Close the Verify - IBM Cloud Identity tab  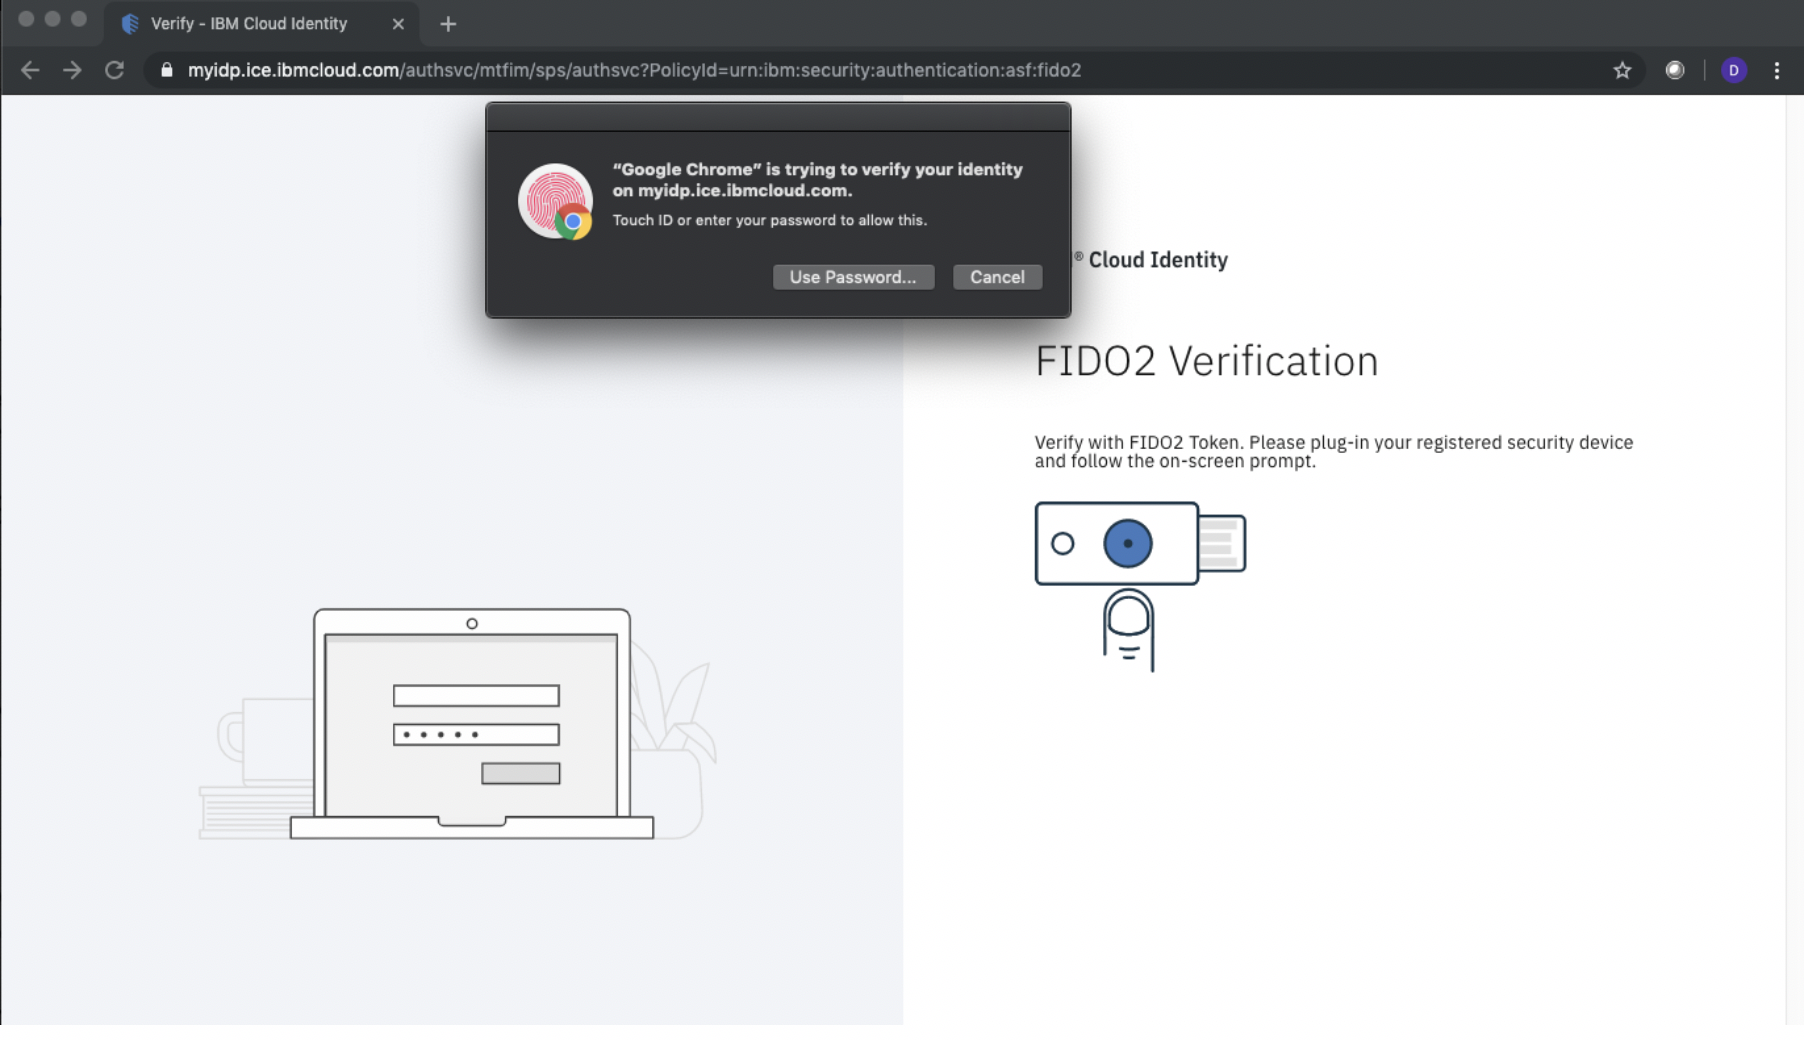398,24
